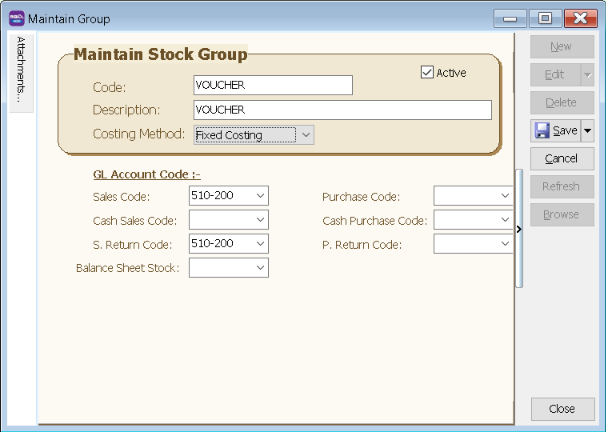Viewport: 606px width, 432px height.
Task: Click into the Code text field
Action: (x=272, y=86)
